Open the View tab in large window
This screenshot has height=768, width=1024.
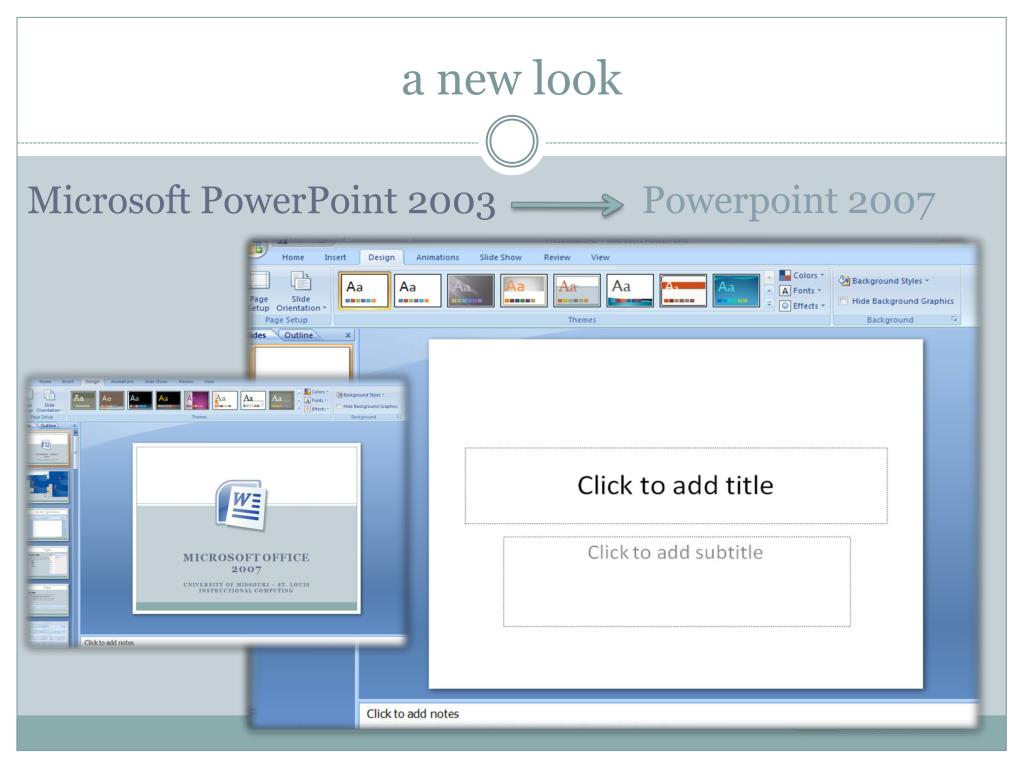point(600,257)
